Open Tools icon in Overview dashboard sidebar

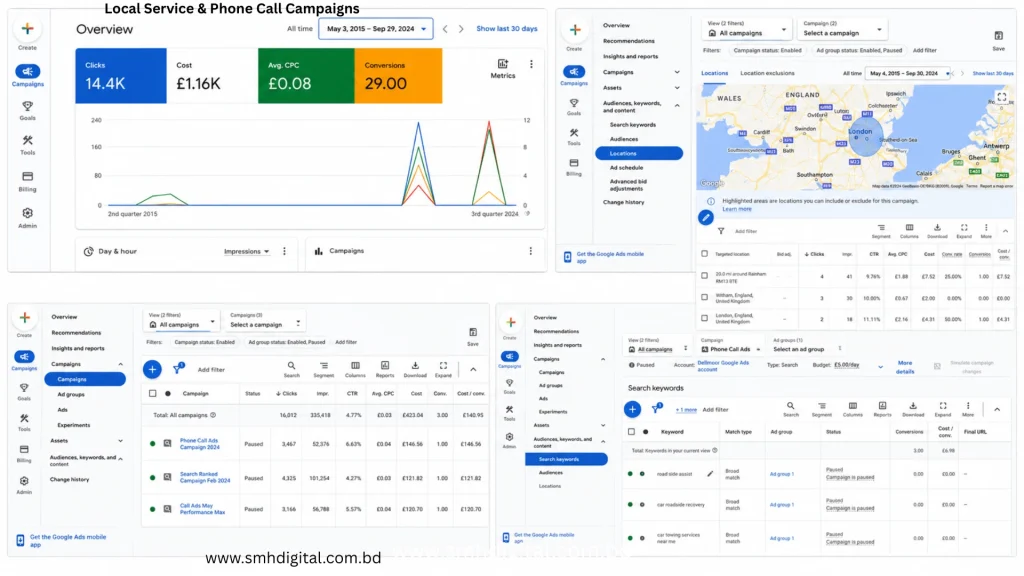[27, 140]
